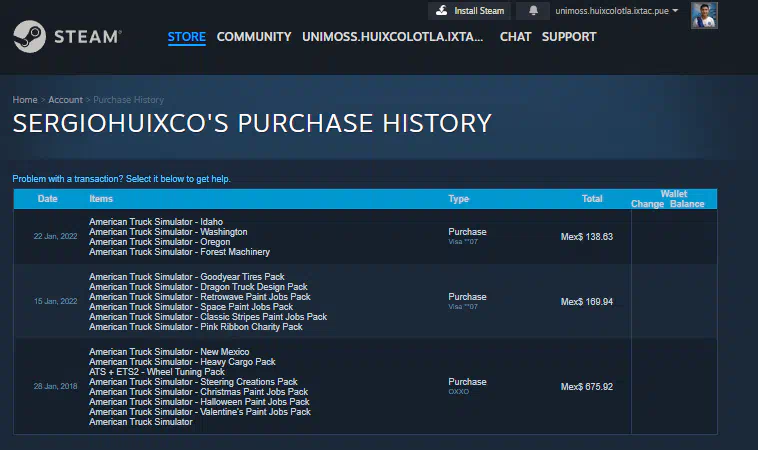Click the Mex$ 675.92 total

[587, 387]
